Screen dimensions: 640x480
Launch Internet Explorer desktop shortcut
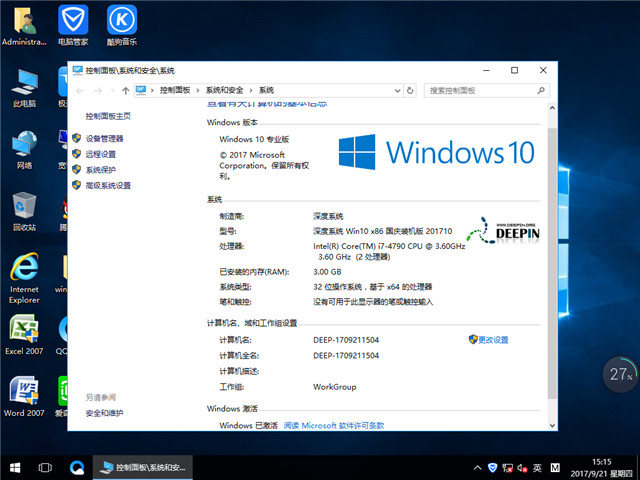click(x=24, y=278)
